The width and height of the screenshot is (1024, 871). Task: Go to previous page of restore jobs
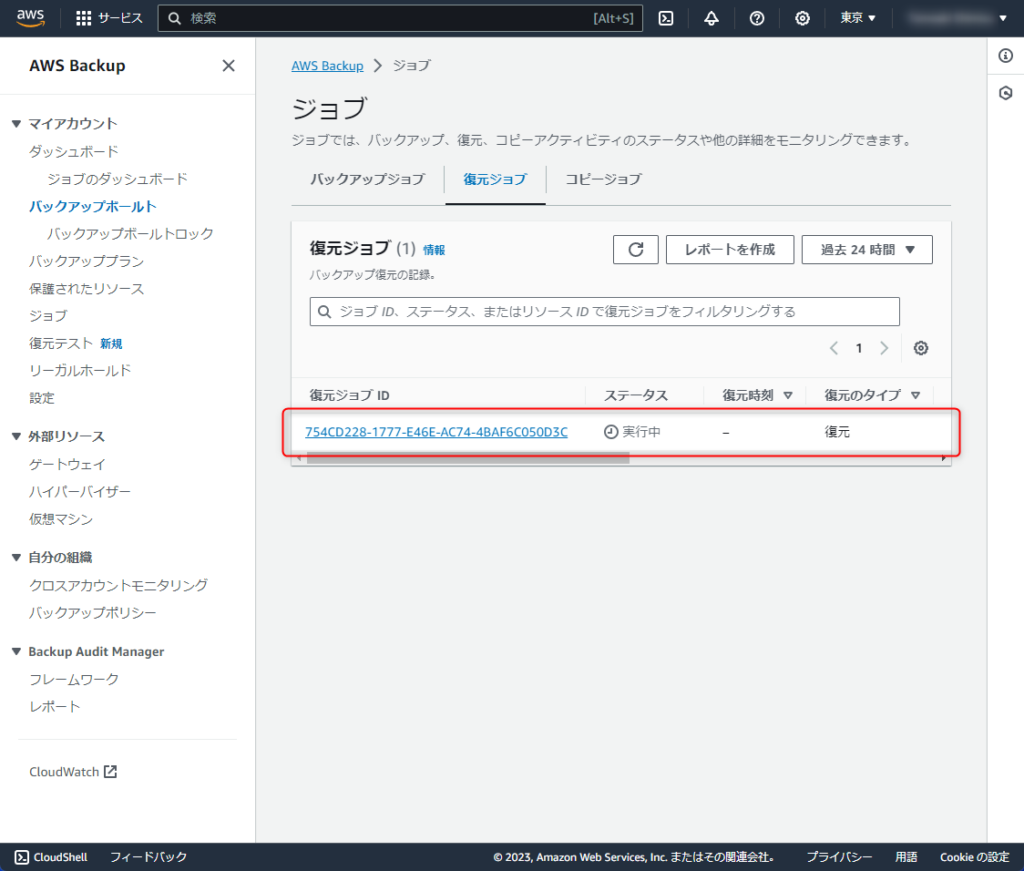click(x=833, y=348)
